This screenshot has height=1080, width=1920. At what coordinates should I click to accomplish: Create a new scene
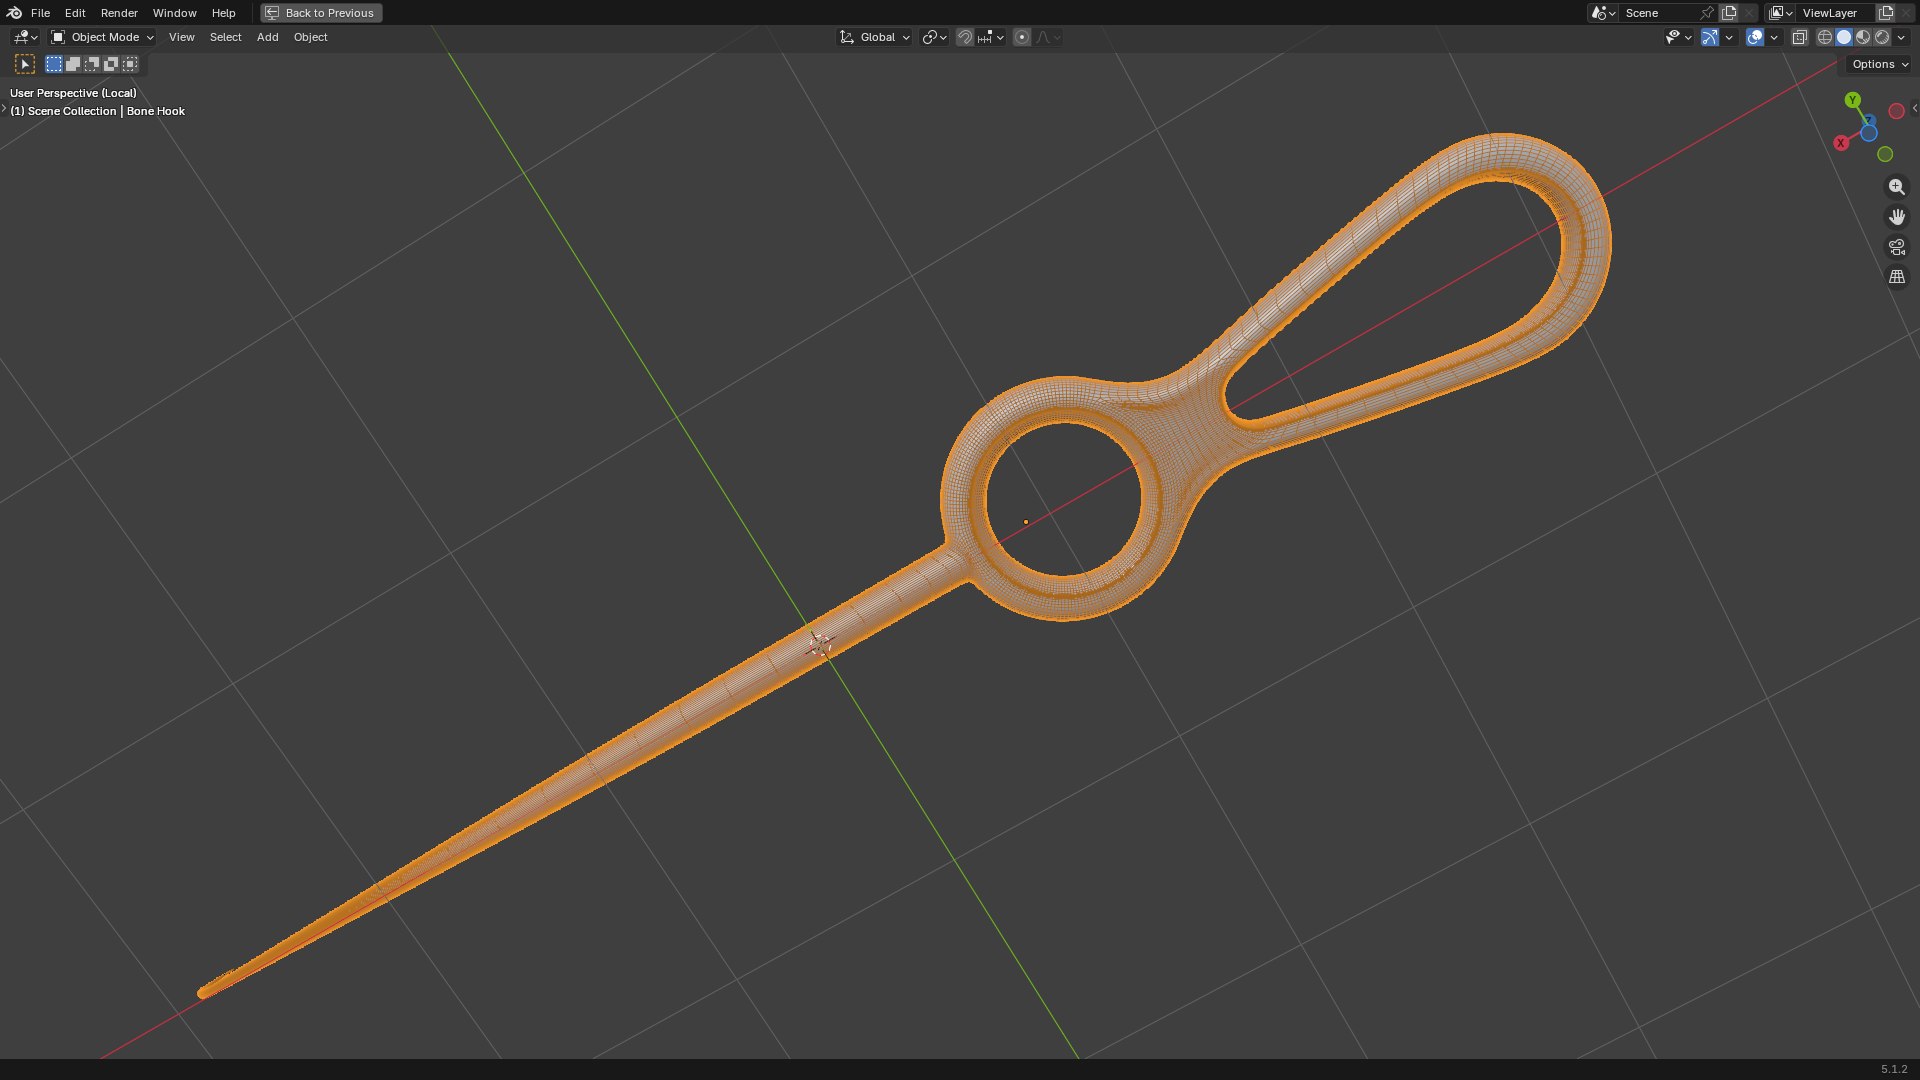click(1729, 13)
